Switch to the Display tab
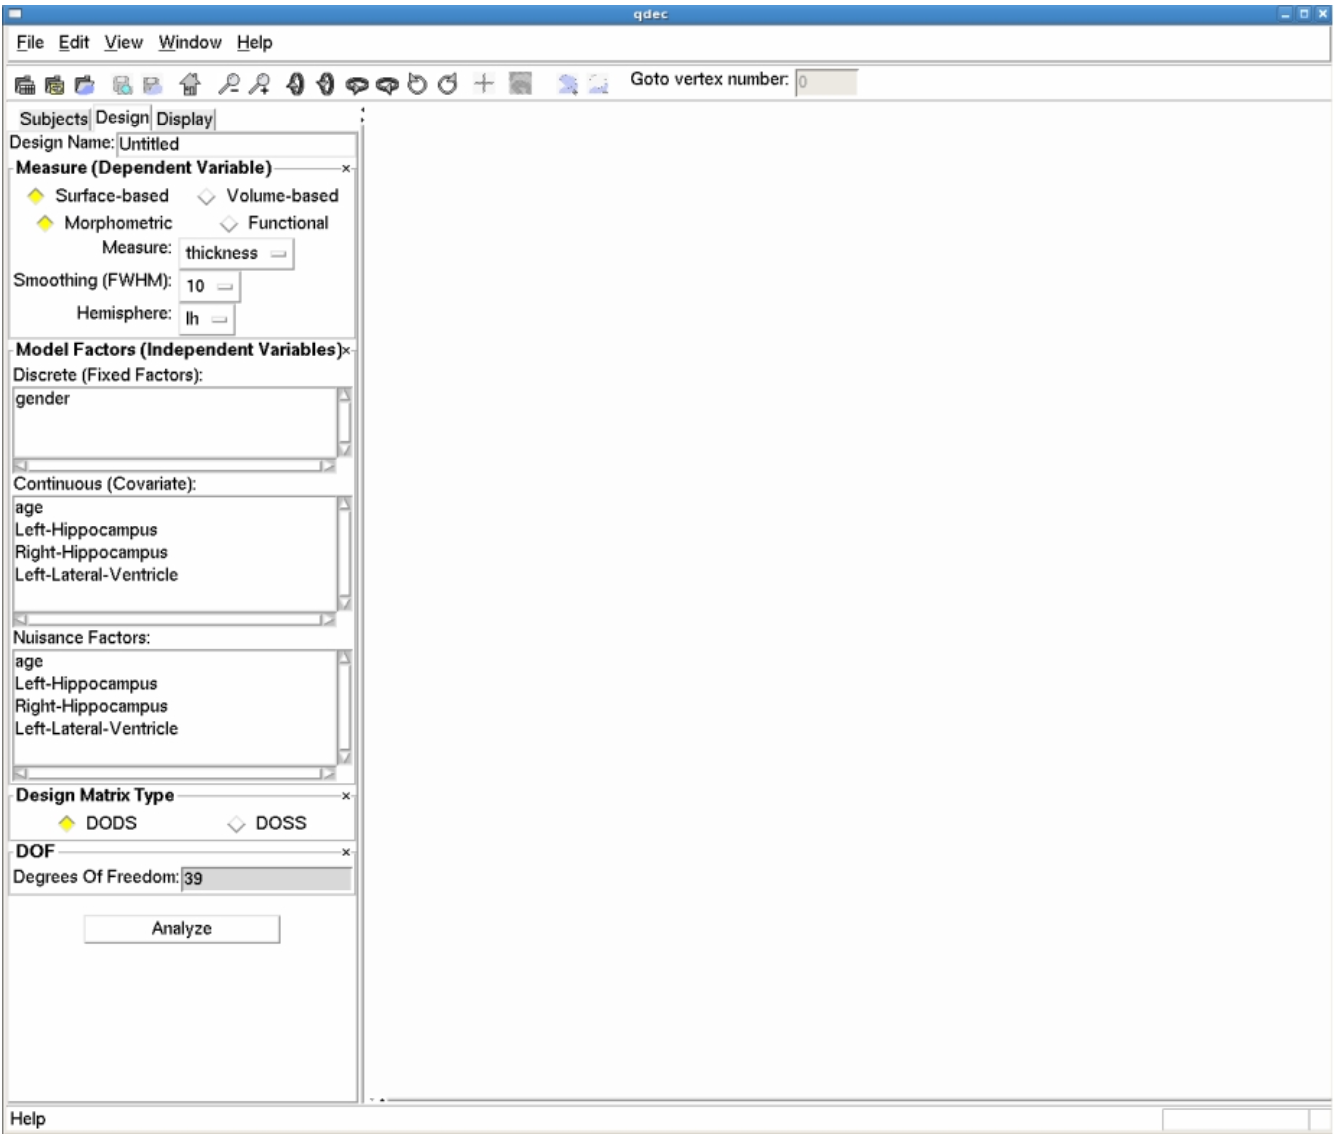This screenshot has height=1142, width=1338. (x=184, y=119)
